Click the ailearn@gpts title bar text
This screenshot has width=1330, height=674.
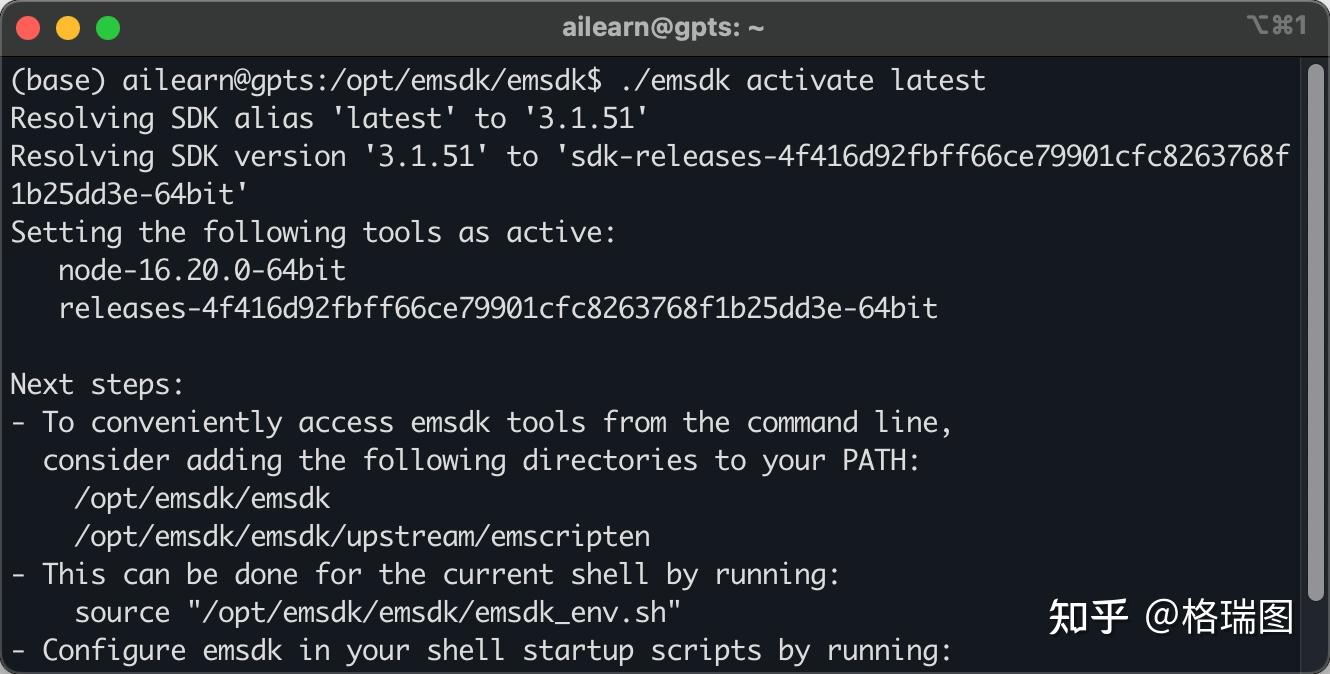point(664,27)
